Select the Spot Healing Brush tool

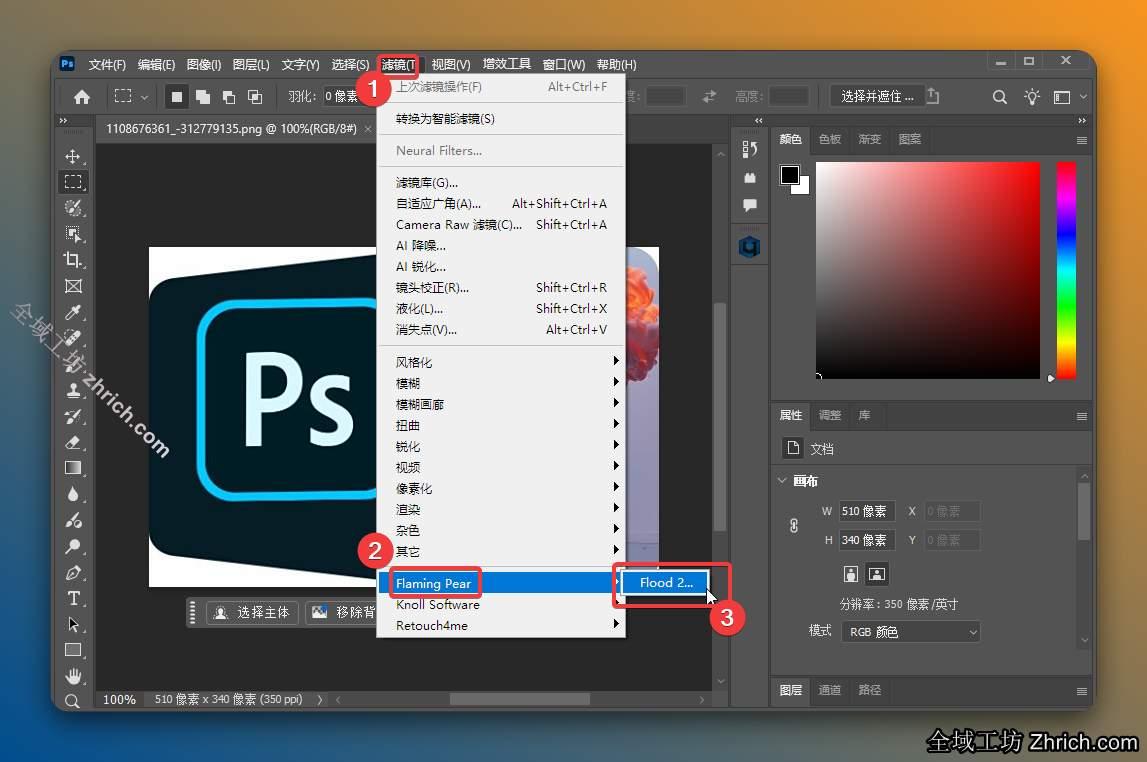click(72, 338)
